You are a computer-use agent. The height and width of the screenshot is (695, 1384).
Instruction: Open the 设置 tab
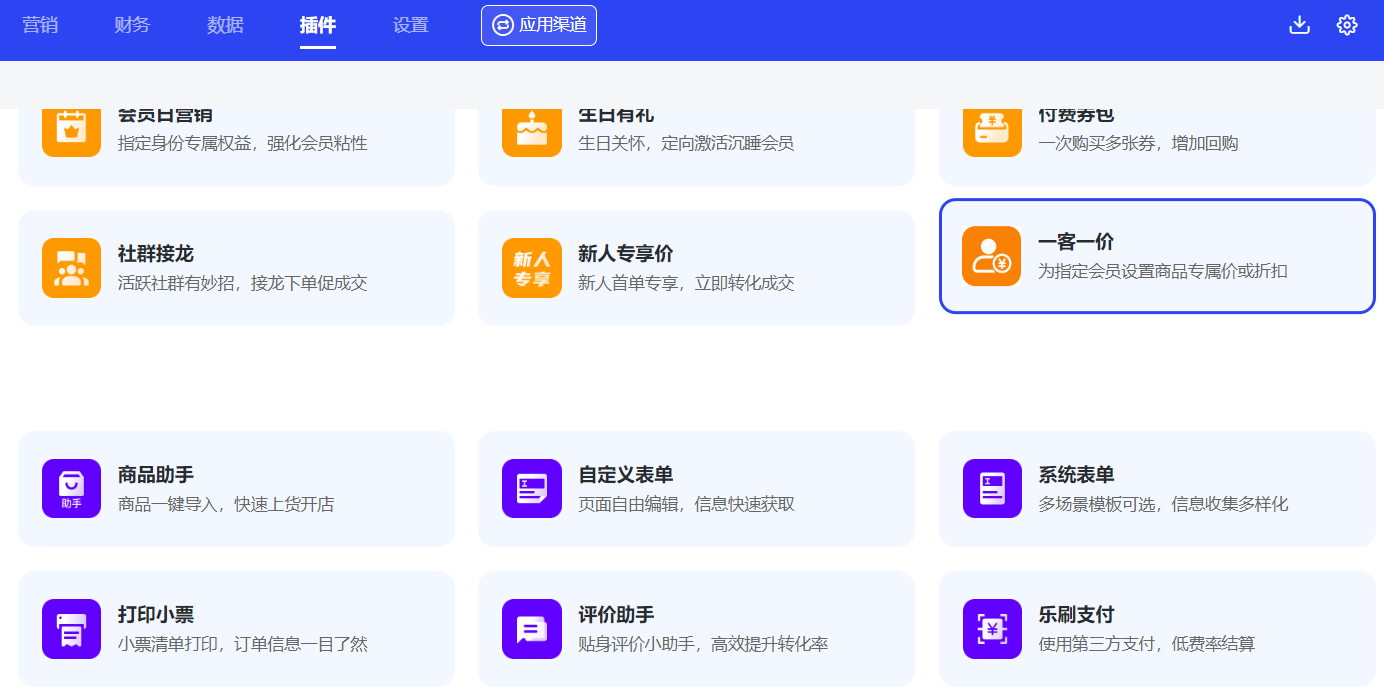pyautogui.click(x=411, y=25)
